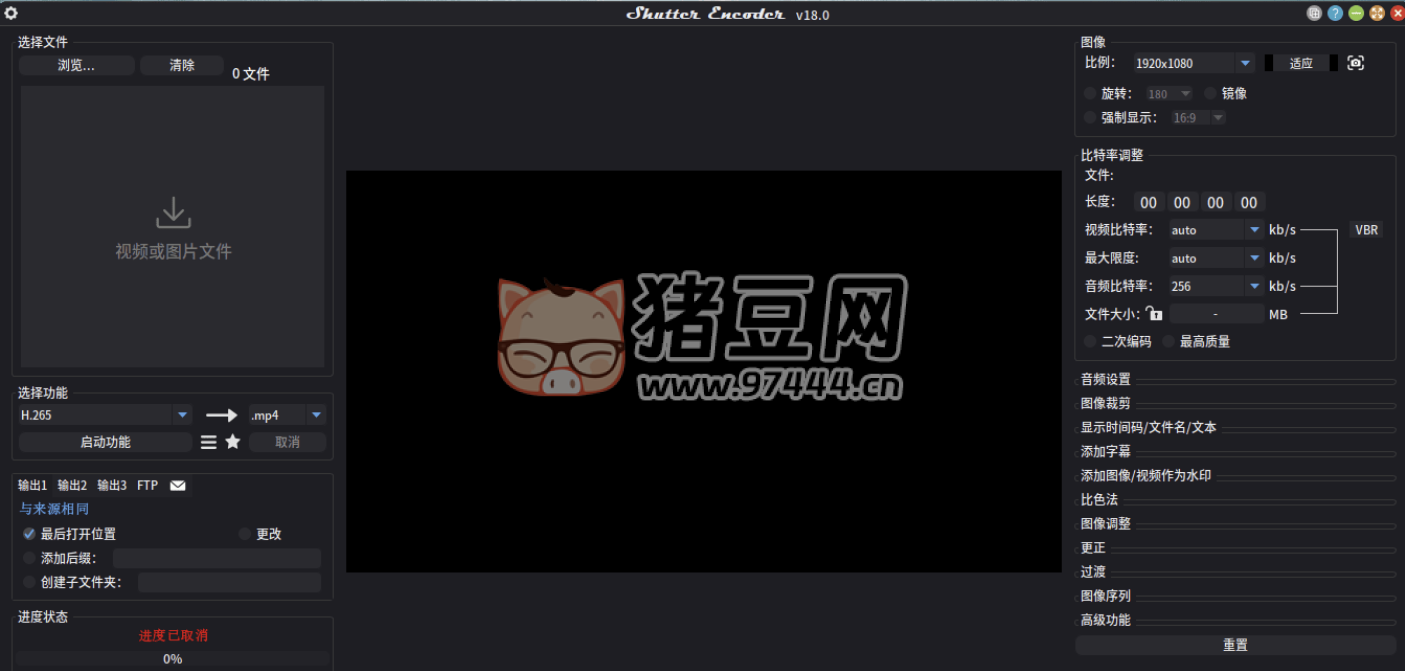Open the H.265 function dropdown
Viewport: 1405px width, 671px height.
pos(182,415)
